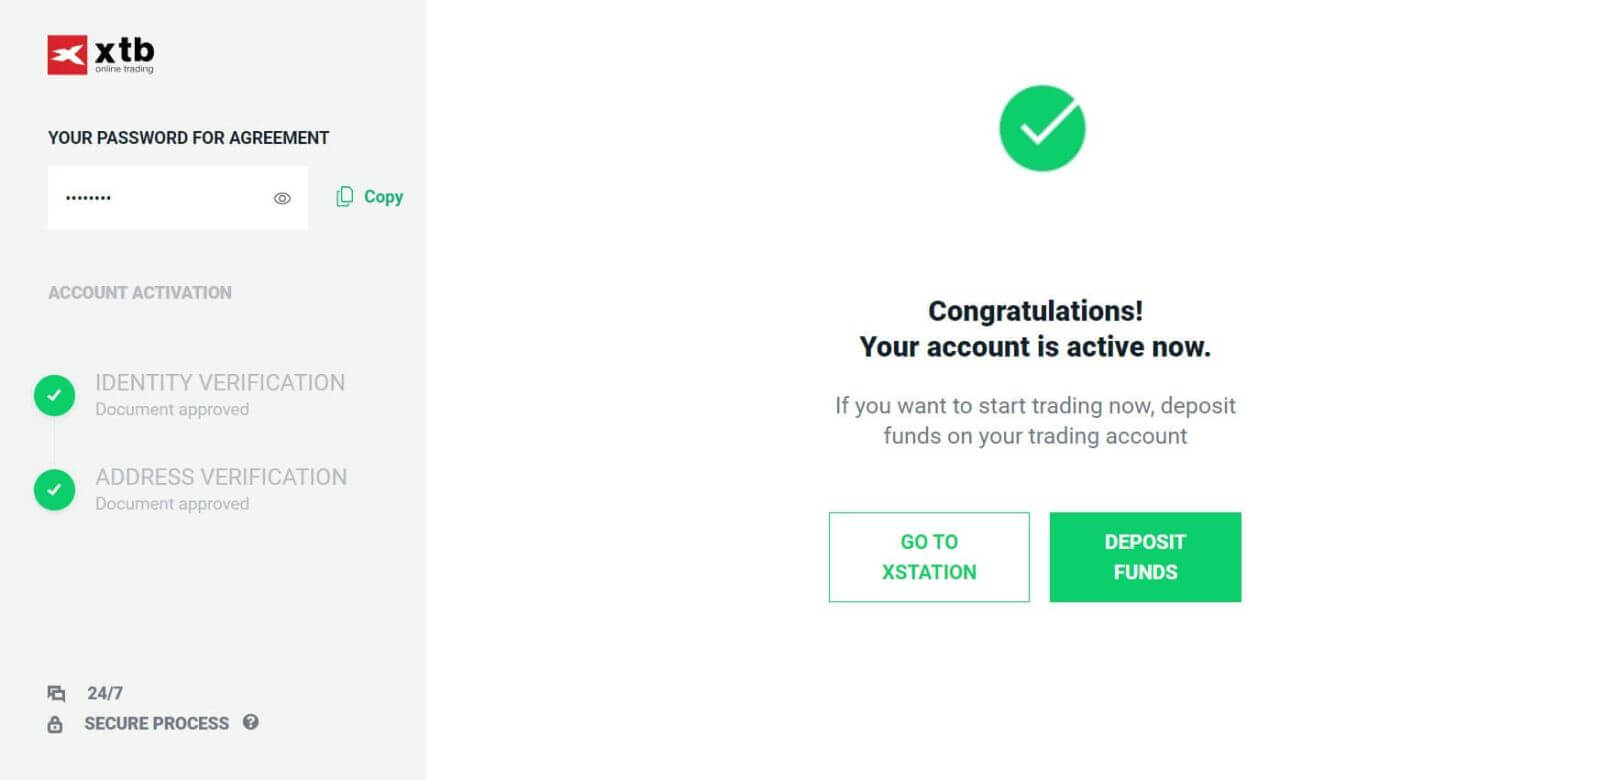Click the green success checkmark circle
Viewport: 1600px width, 780px height.
point(1042,128)
